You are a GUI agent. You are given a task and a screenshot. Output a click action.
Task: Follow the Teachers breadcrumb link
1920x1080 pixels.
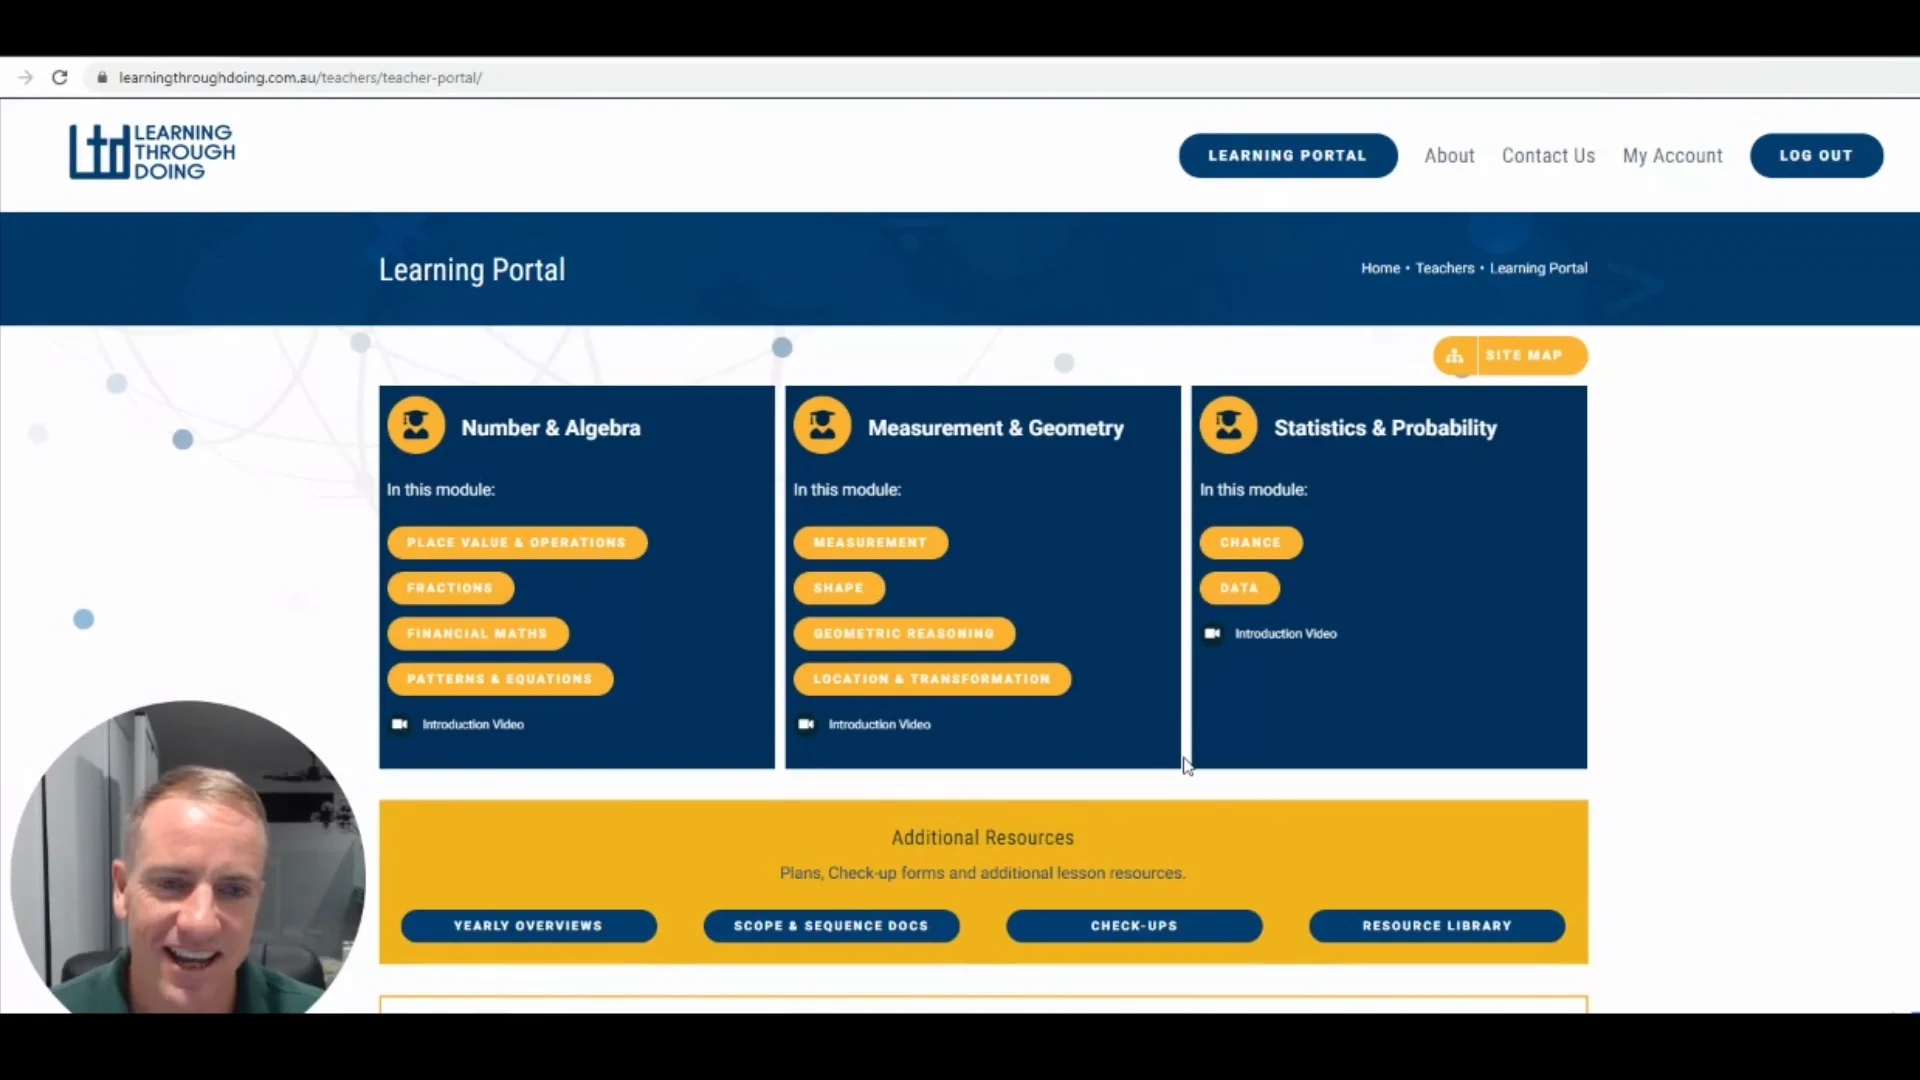click(x=1444, y=268)
